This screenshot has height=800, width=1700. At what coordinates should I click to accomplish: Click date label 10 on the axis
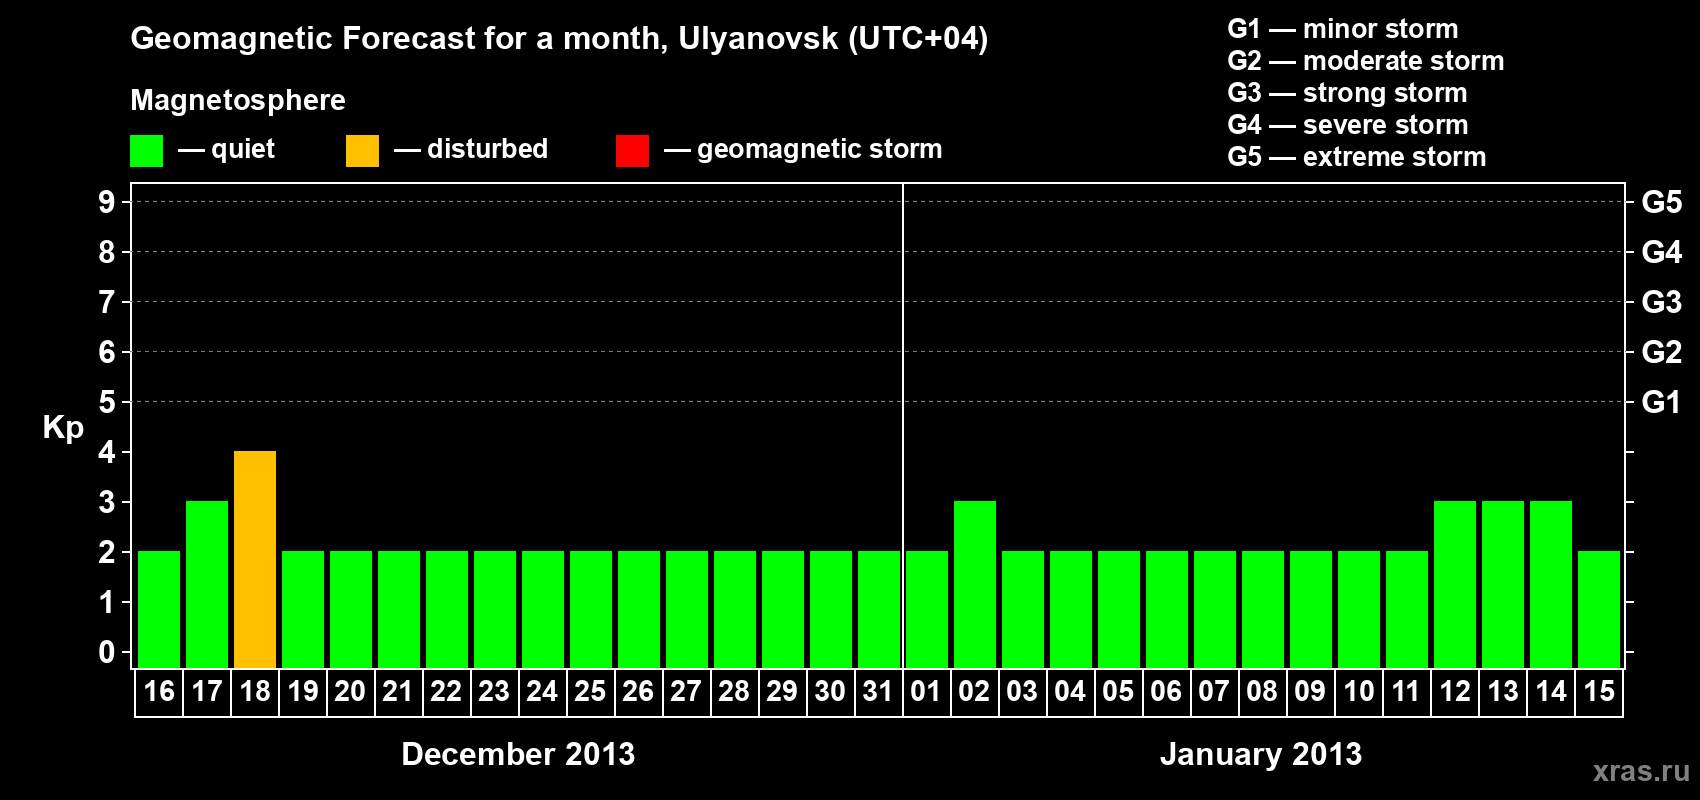pos(1359,691)
